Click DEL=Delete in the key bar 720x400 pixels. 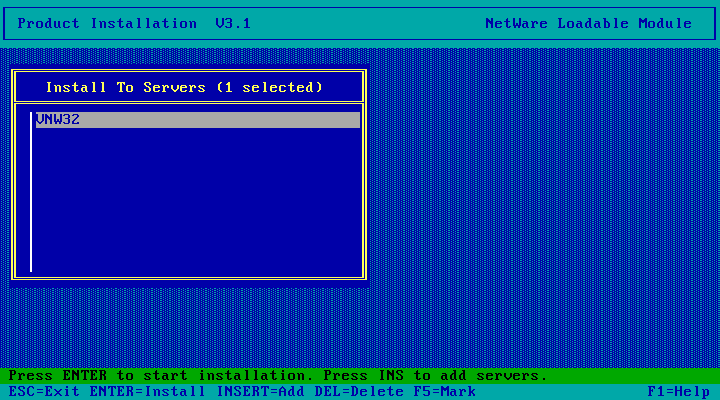pyautogui.click(x=359, y=392)
